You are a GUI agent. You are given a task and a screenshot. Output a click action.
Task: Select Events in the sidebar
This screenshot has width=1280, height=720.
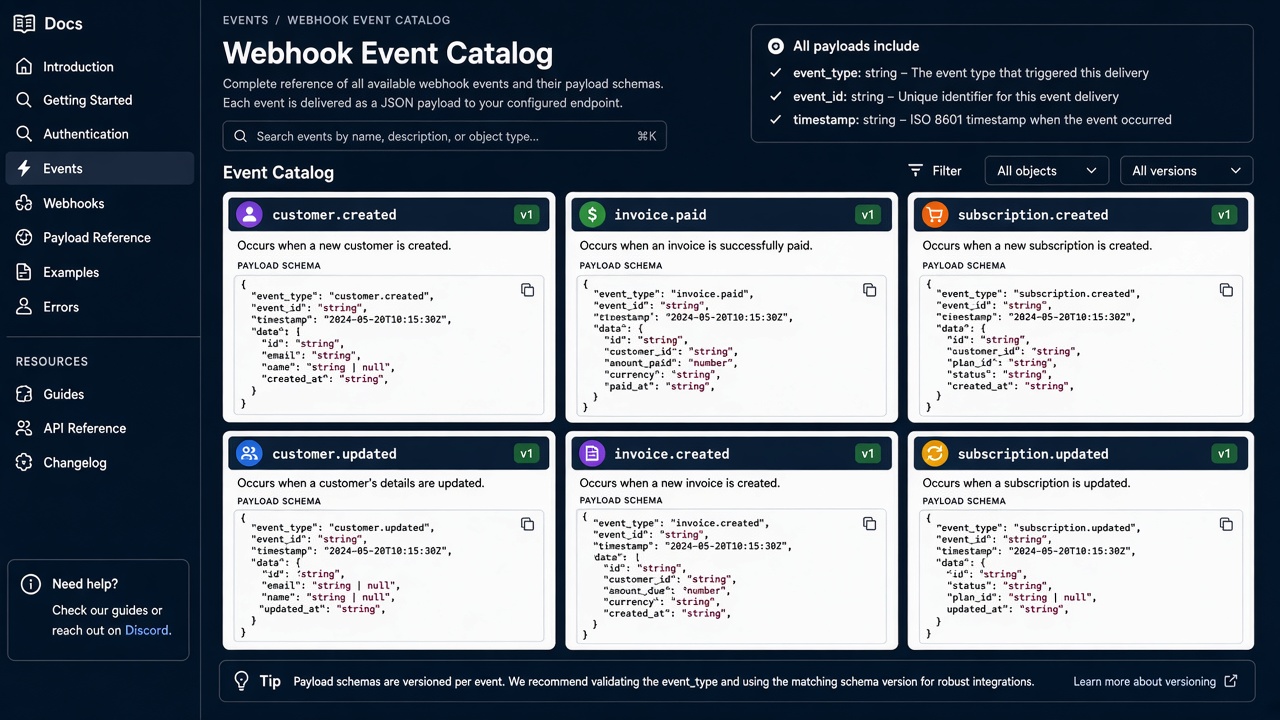(x=99, y=169)
